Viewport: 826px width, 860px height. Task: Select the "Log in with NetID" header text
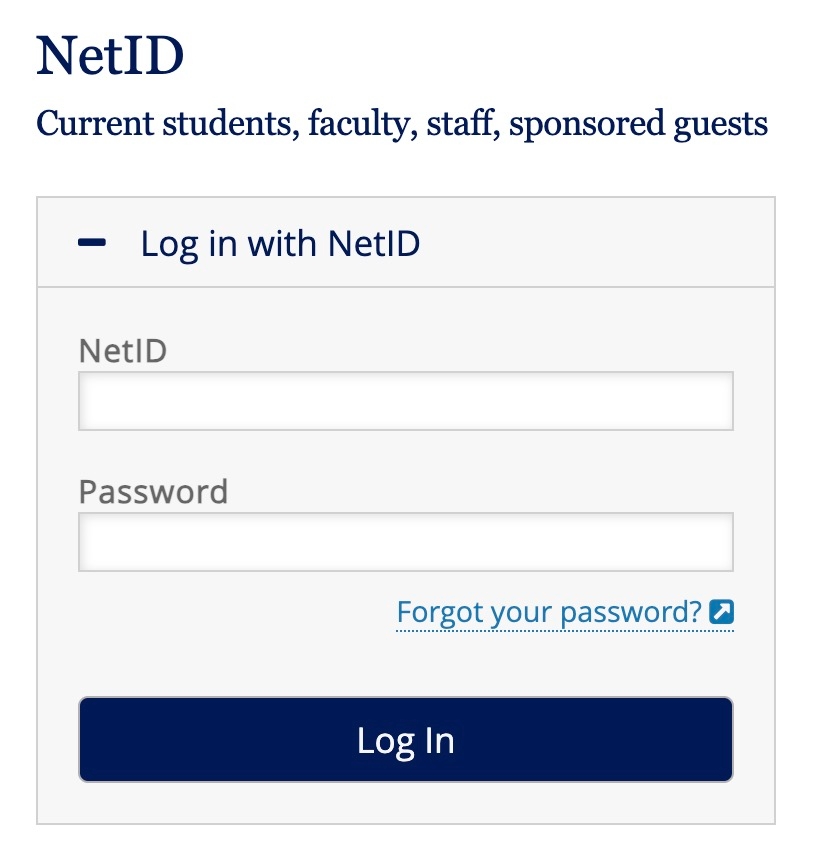click(x=280, y=243)
